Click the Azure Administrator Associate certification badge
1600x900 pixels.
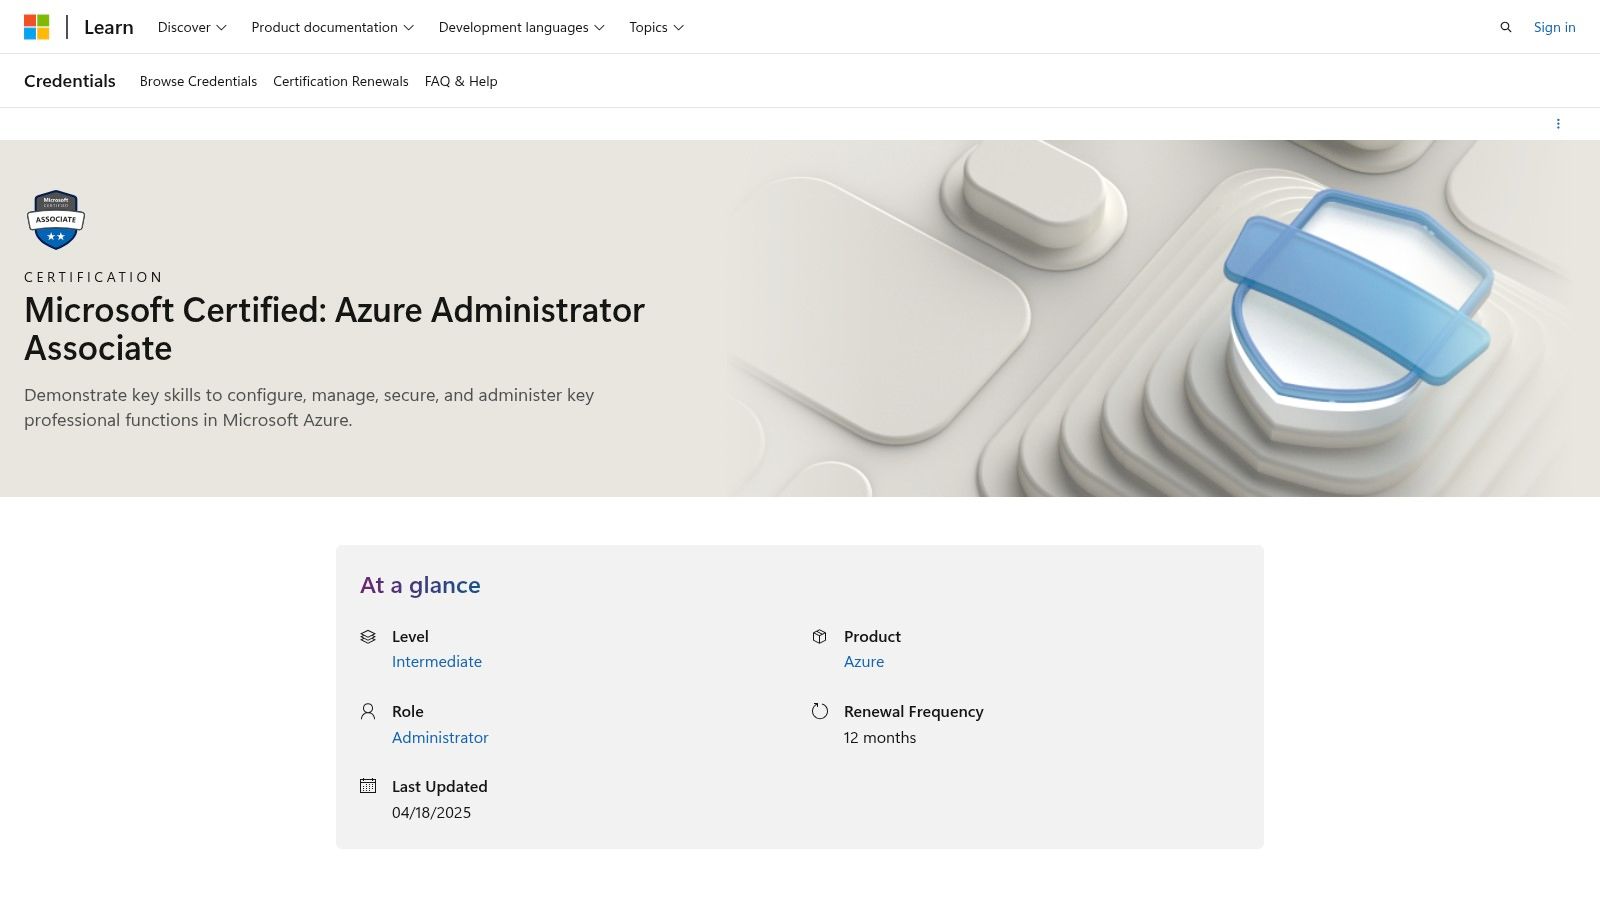(x=55, y=220)
